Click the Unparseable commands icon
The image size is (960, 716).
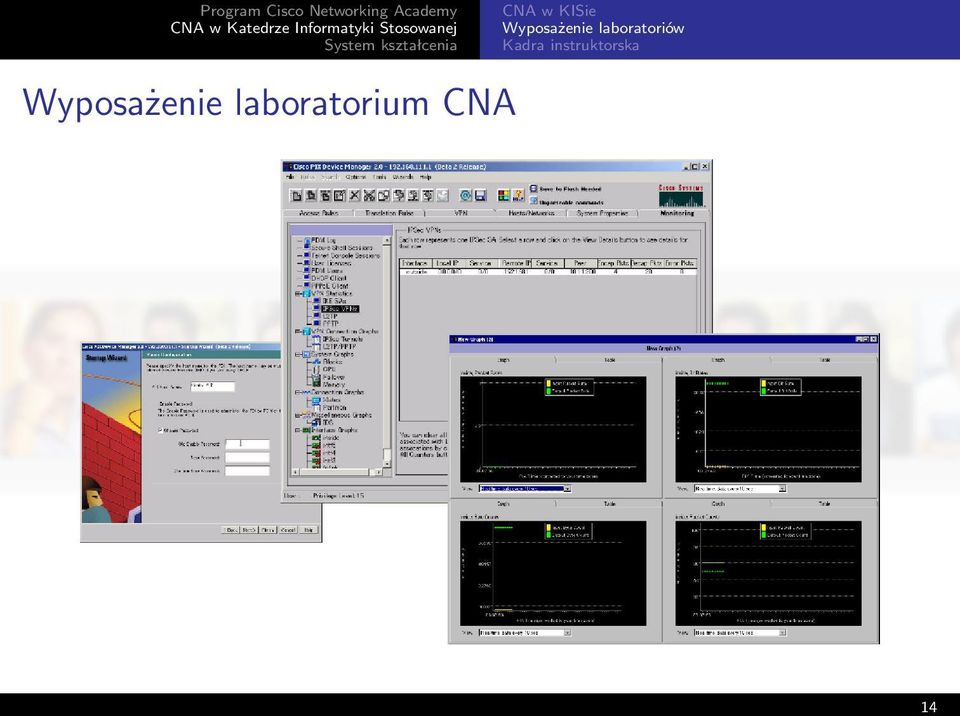pos(533,201)
